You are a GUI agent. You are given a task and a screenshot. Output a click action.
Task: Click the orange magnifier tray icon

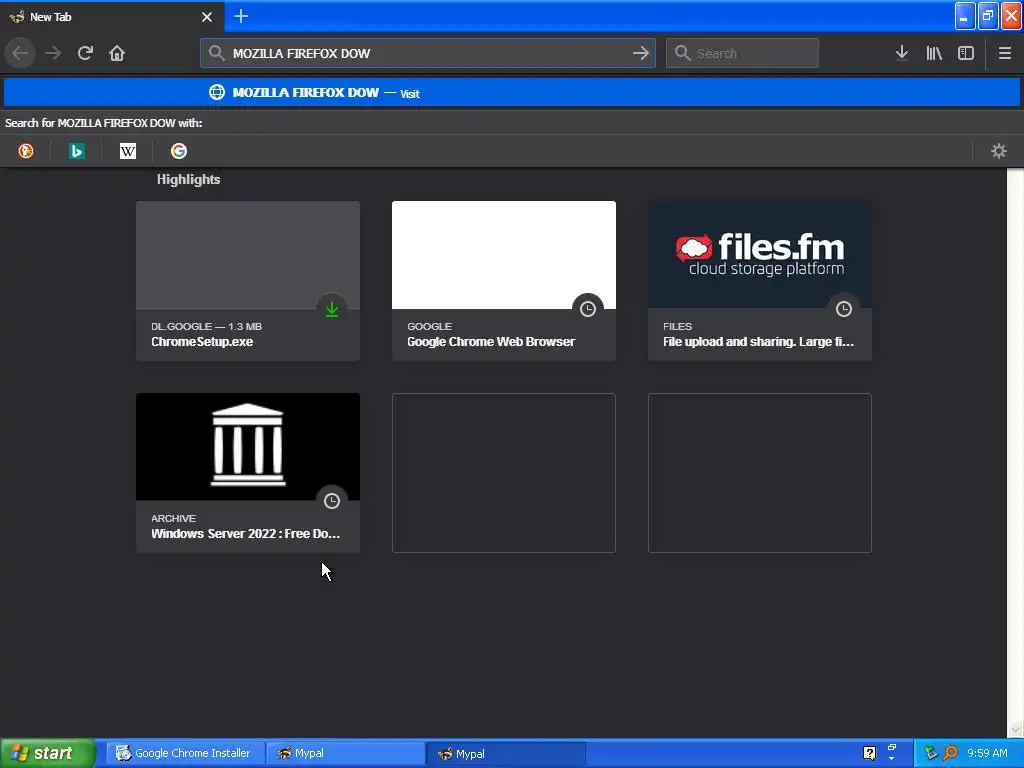coord(950,753)
